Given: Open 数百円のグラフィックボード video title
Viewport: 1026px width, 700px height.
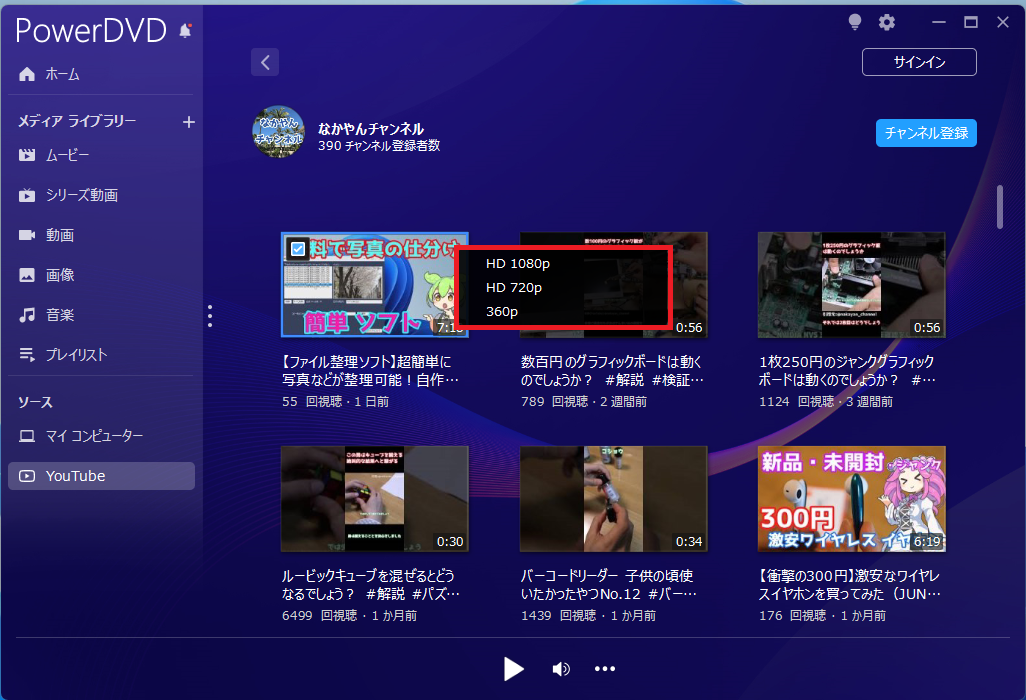Looking at the screenshot, I should click(x=612, y=370).
